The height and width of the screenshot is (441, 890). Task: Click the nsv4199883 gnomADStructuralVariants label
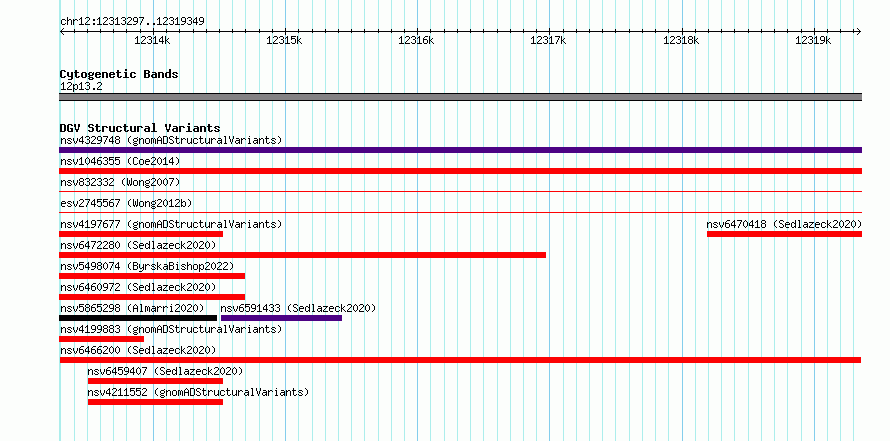click(x=171, y=329)
